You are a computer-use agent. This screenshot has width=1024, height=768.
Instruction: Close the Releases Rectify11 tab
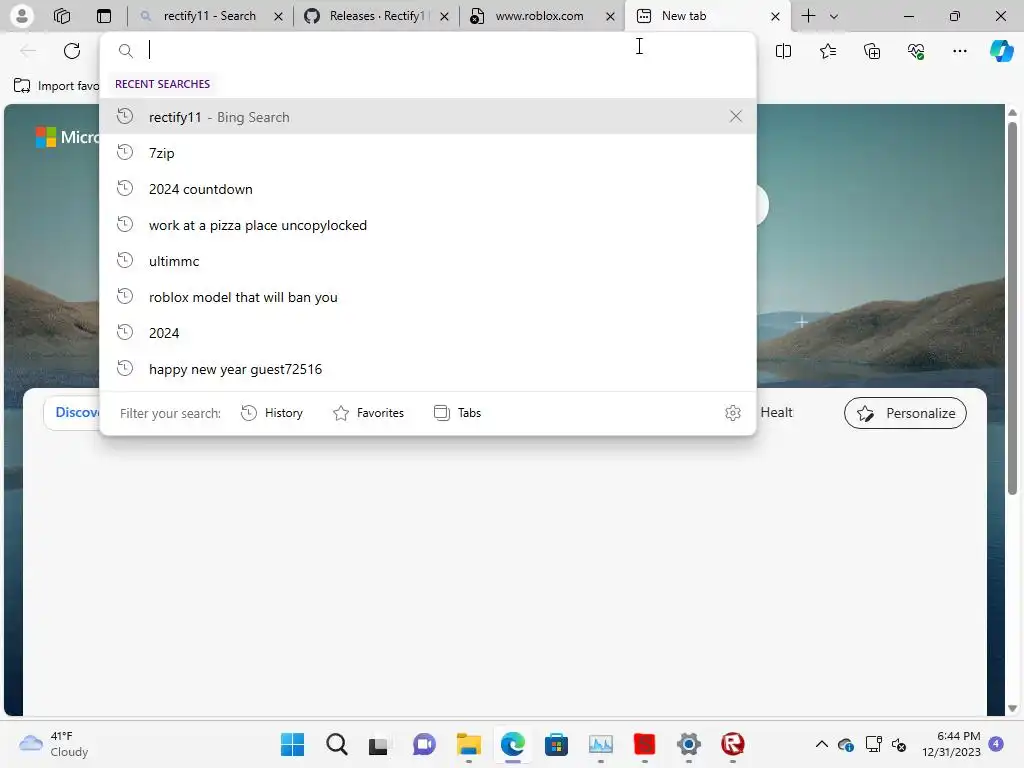pos(444,16)
